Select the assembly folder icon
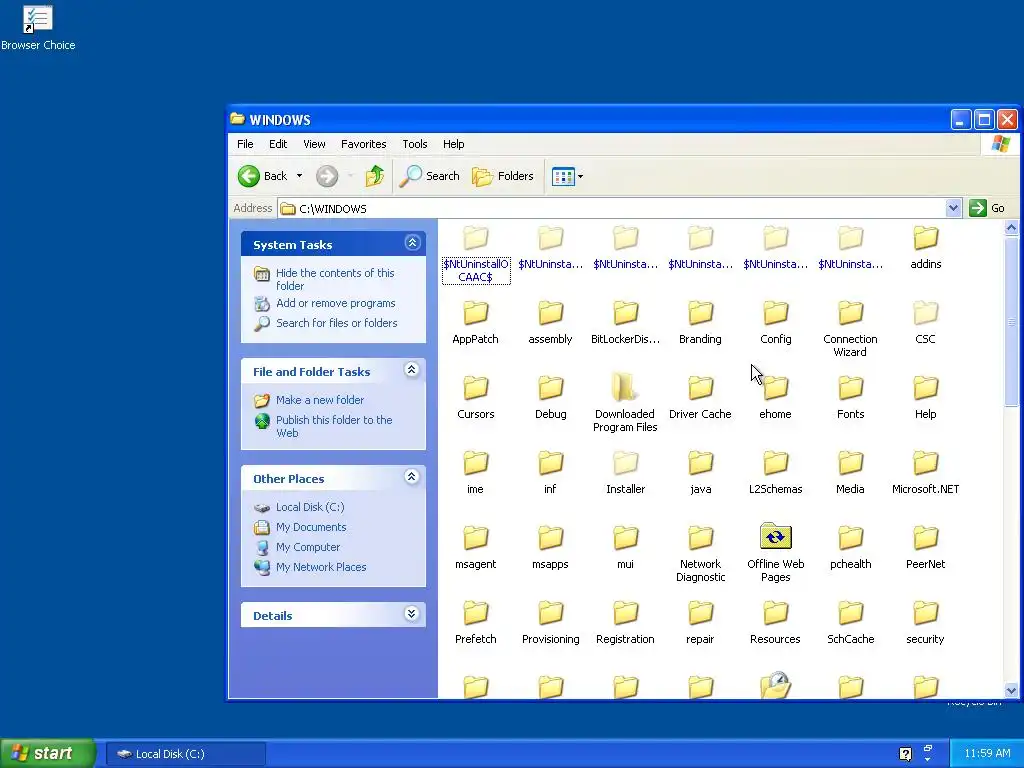 551,313
